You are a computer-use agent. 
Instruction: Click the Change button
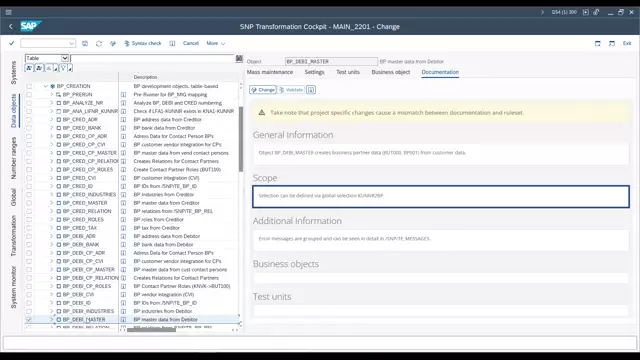pyautogui.click(x=263, y=90)
